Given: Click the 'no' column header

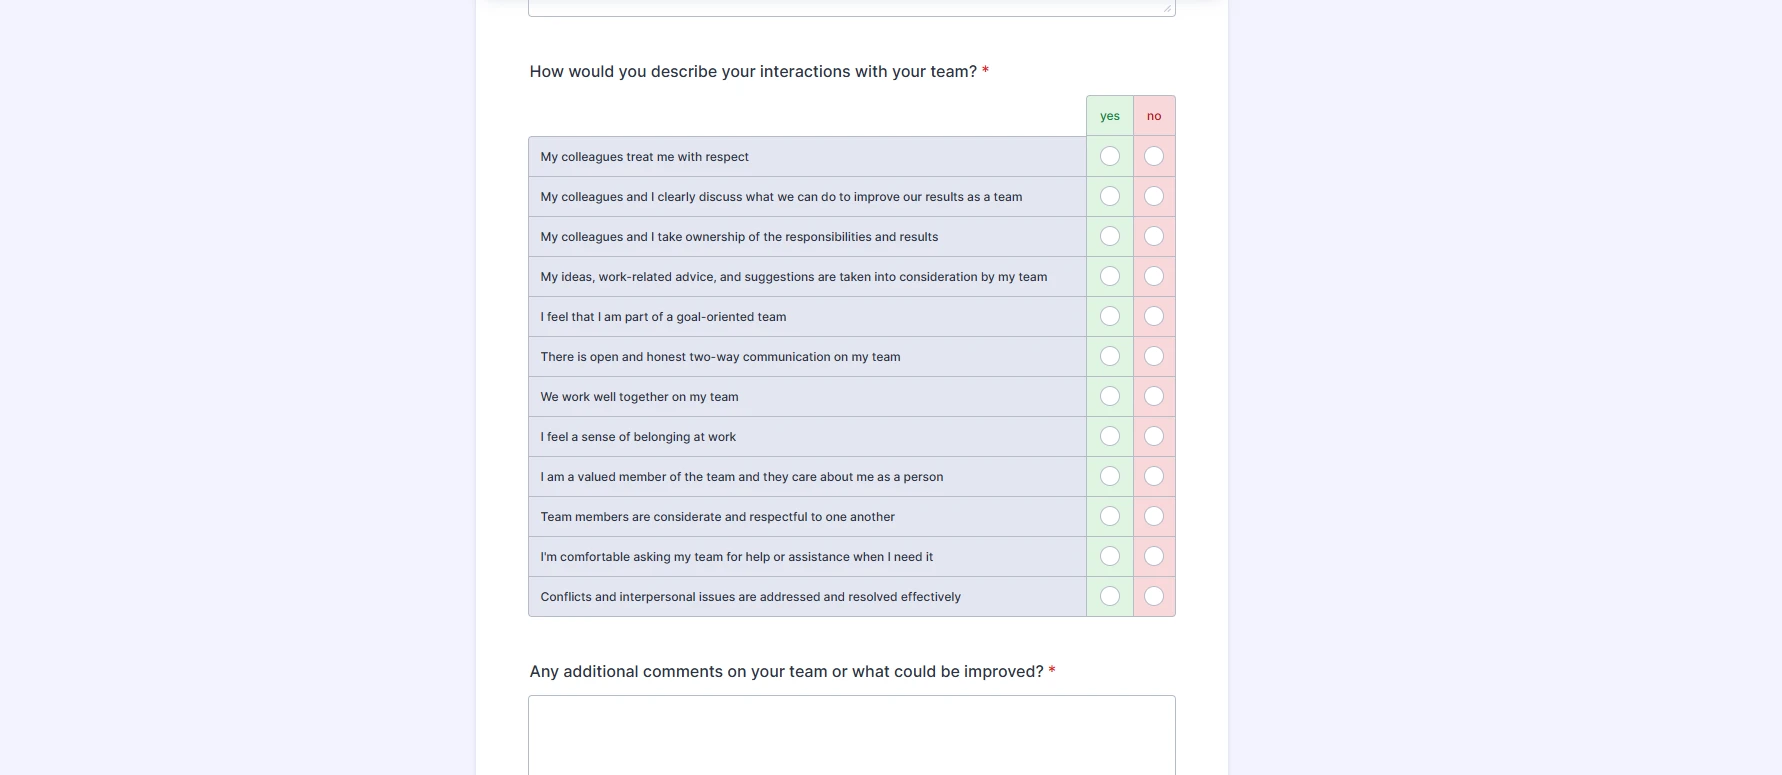Looking at the screenshot, I should (x=1154, y=115).
